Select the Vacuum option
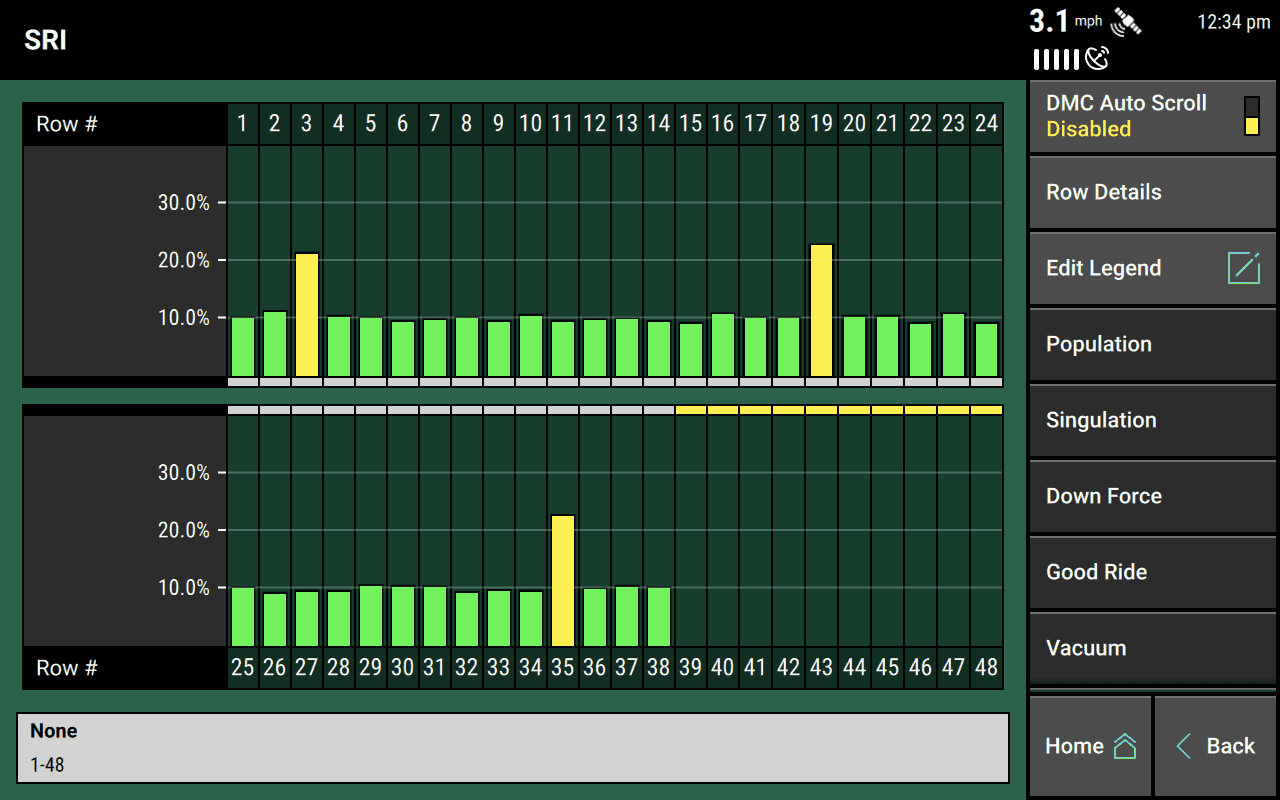The height and width of the screenshot is (800, 1280). point(1152,648)
